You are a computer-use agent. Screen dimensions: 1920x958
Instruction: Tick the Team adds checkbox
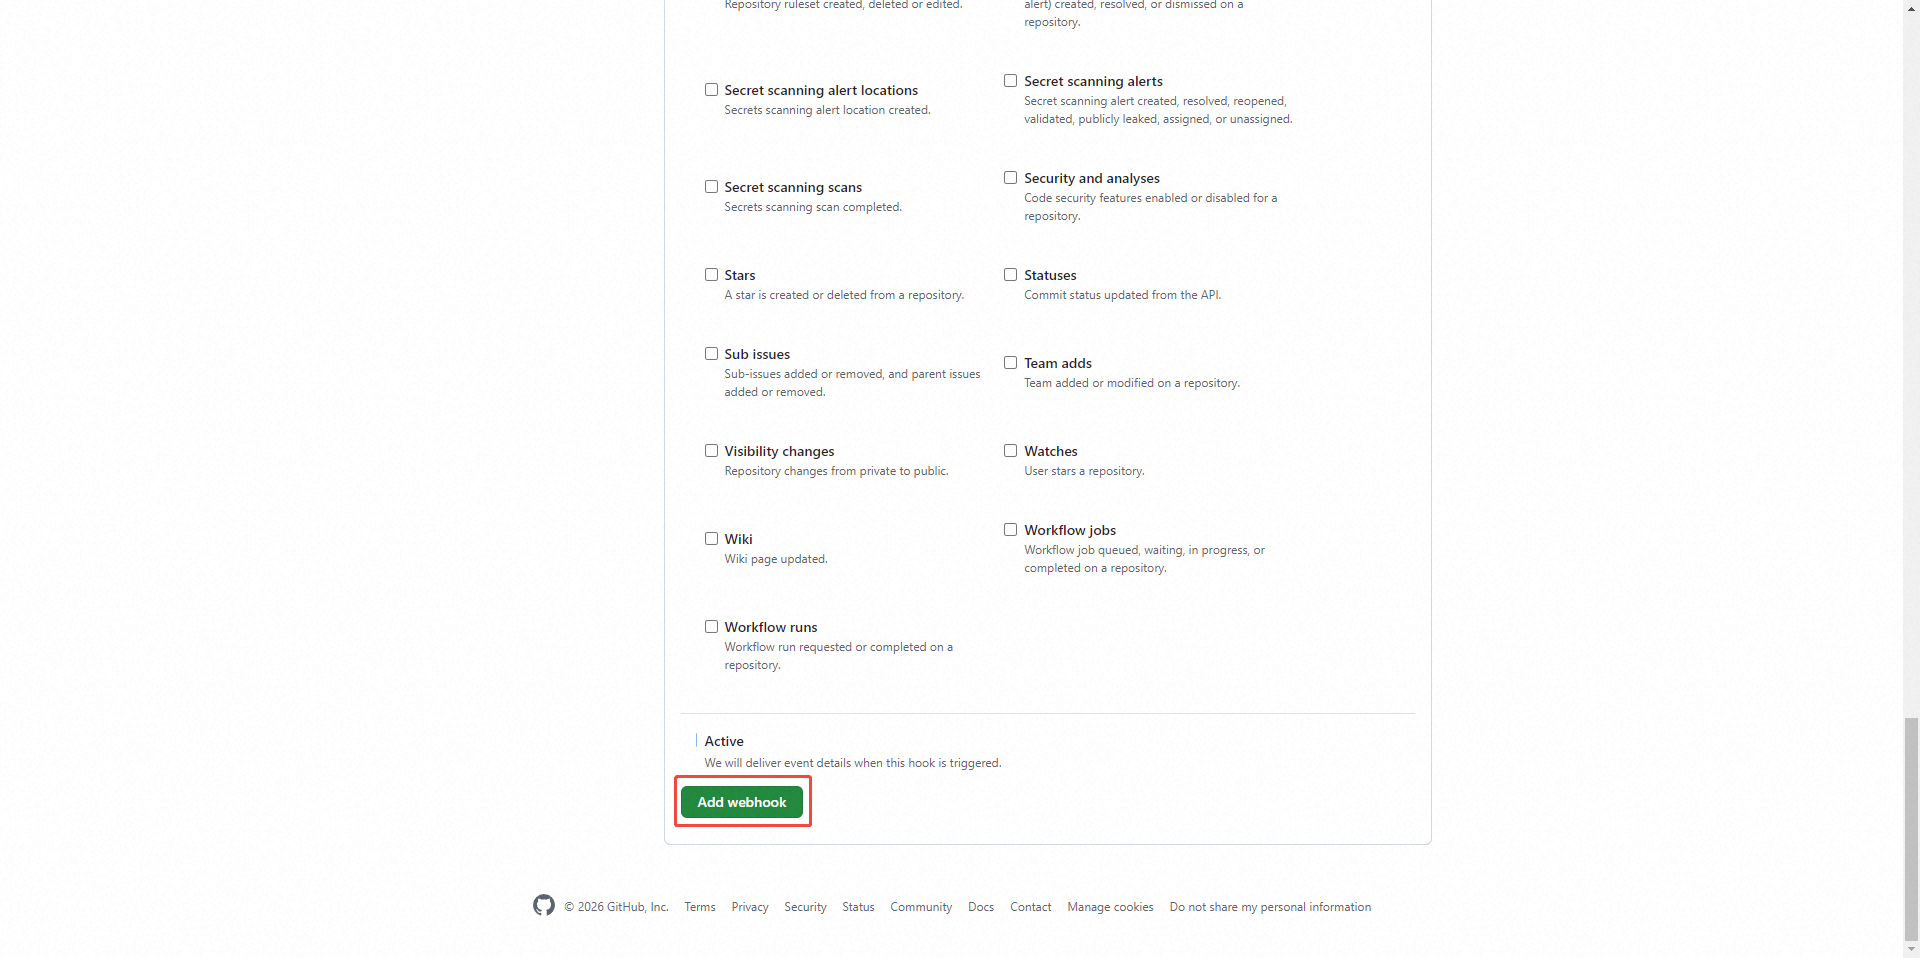[1010, 363]
